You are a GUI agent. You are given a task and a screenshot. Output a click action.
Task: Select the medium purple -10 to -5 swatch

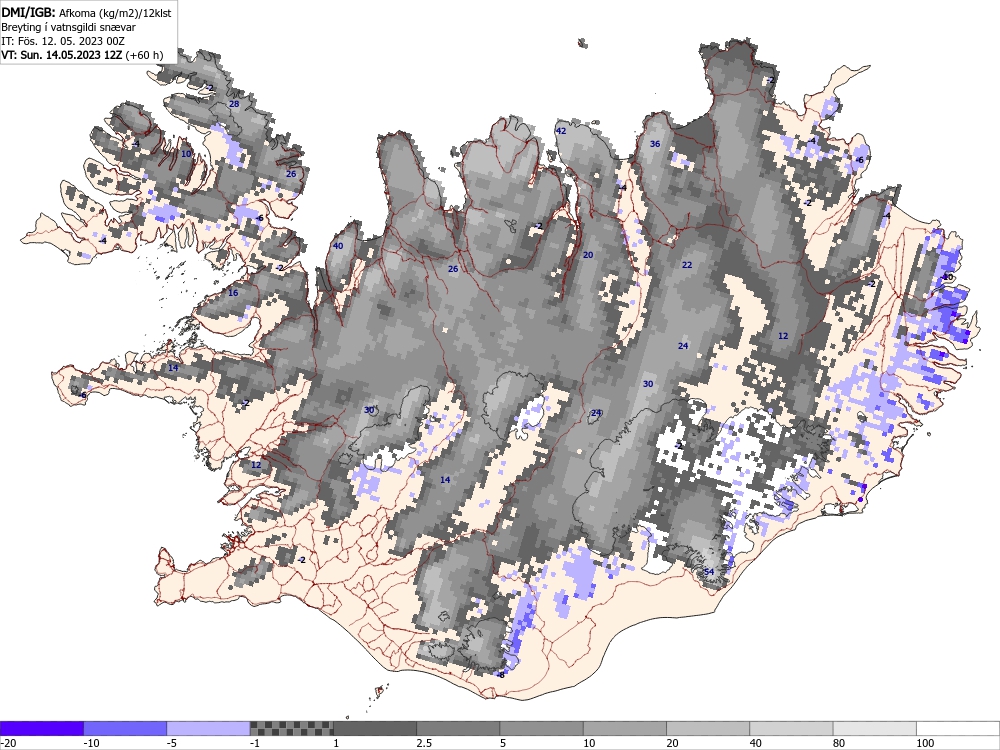coord(125,728)
